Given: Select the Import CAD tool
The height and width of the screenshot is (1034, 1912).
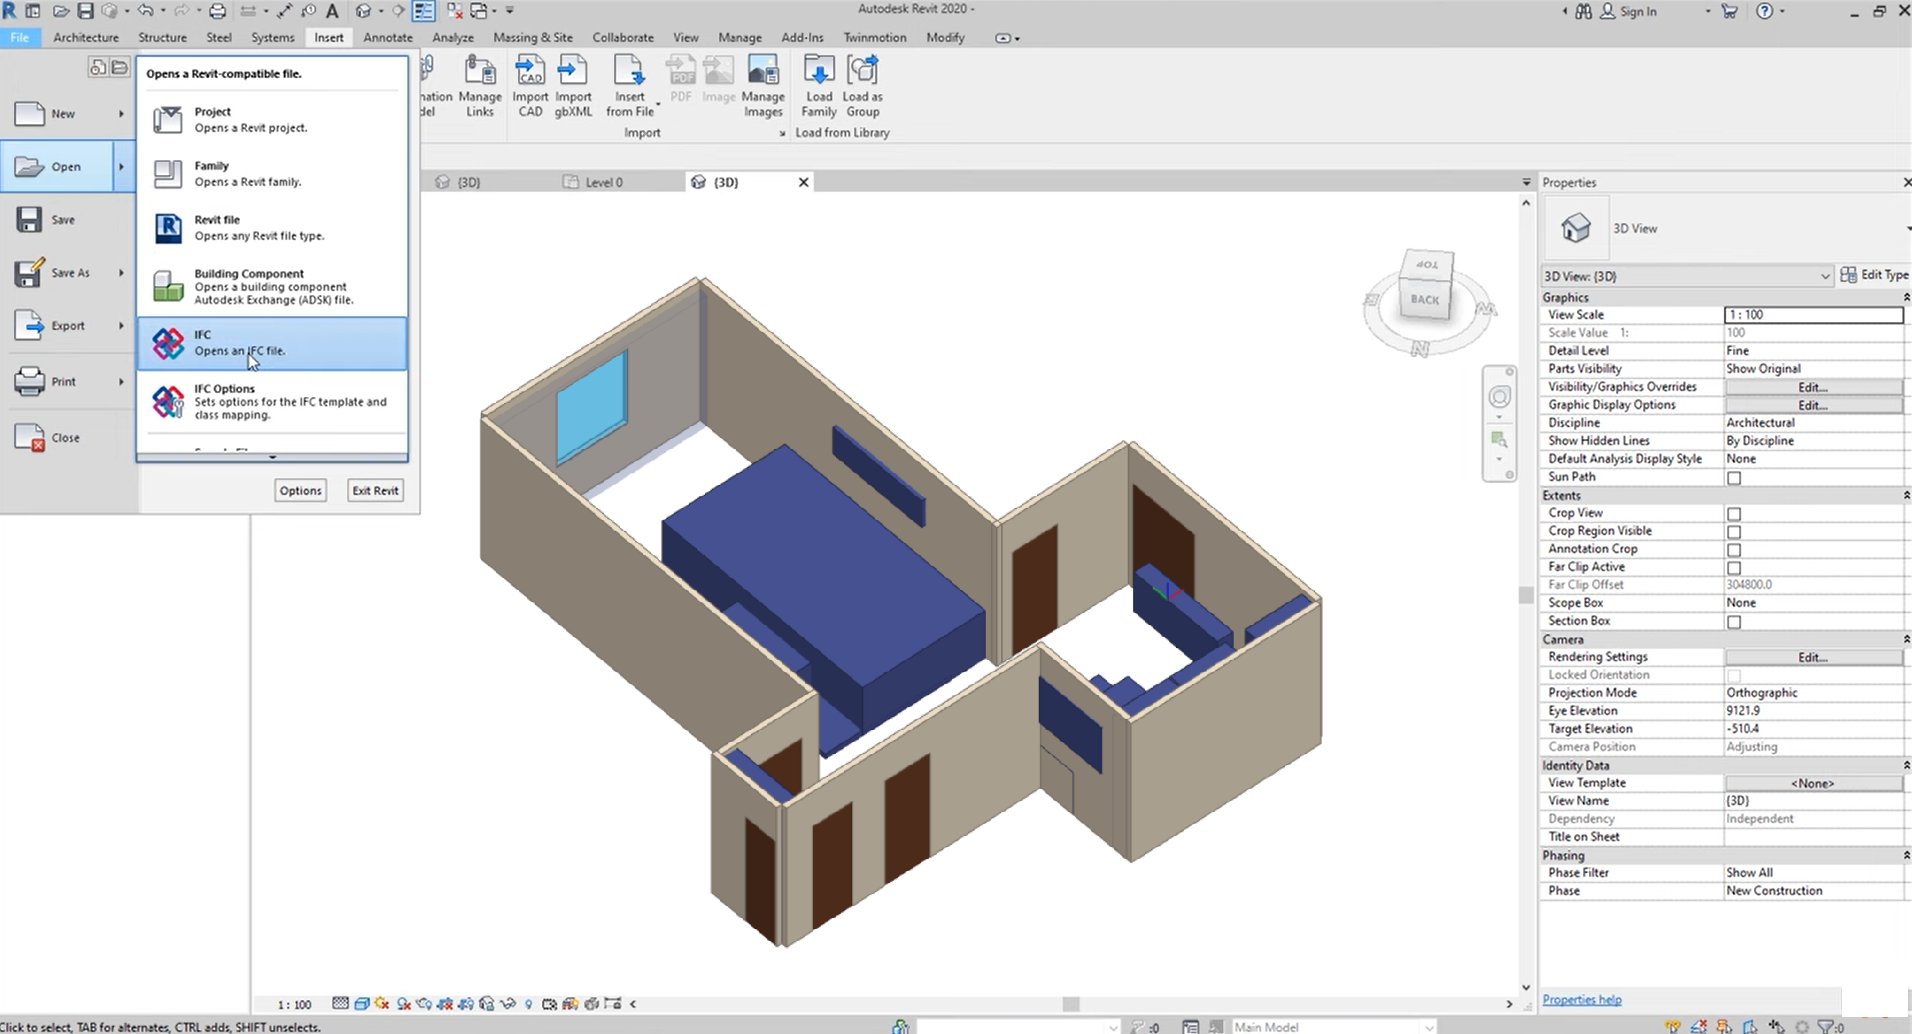Looking at the screenshot, I should (530, 84).
